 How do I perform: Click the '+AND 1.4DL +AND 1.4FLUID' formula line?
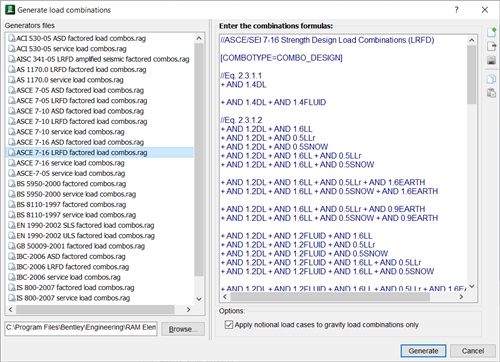tap(273, 102)
